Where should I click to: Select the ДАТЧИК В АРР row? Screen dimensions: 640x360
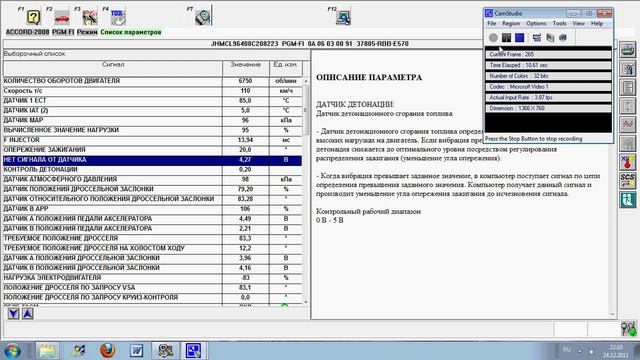153,209
